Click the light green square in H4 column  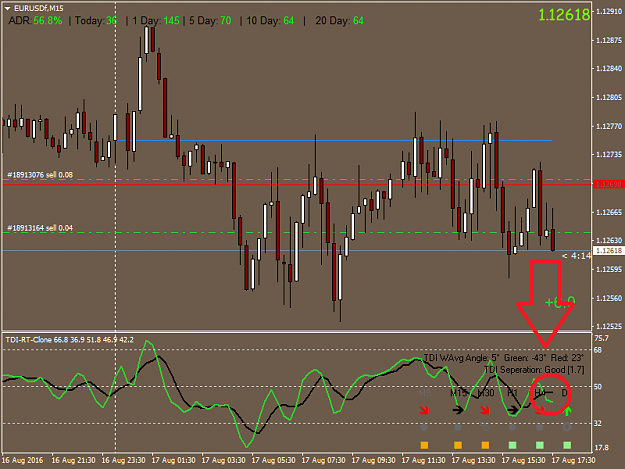tap(540, 445)
